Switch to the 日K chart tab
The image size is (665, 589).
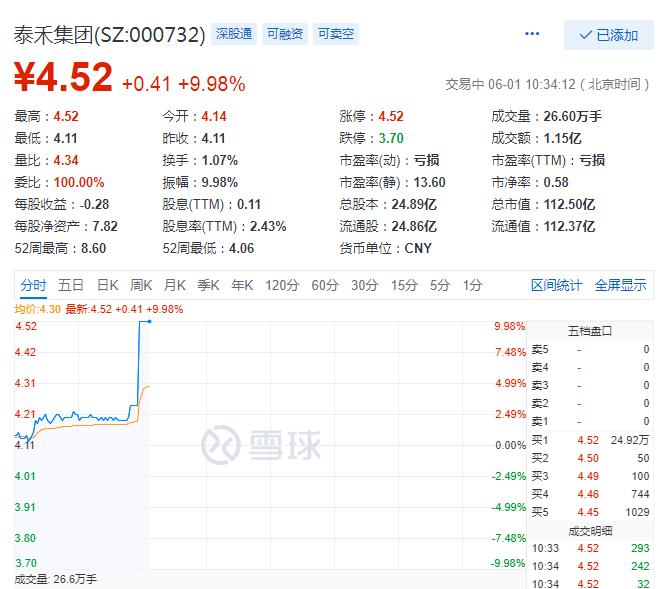(108, 285)
